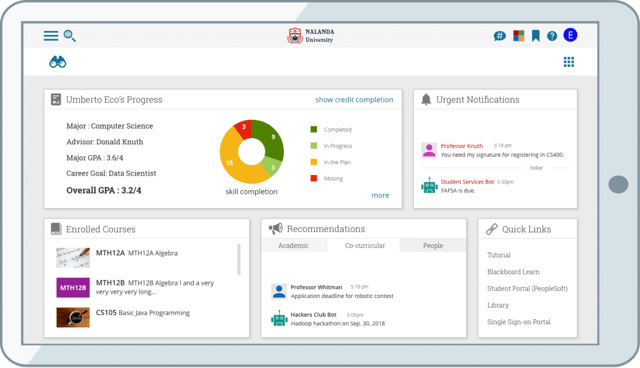The width and height of the screenshot is (640, 368).
Task: Click 'Overall GPA : 3.2/4' text
Action: [x=104, y=190]
